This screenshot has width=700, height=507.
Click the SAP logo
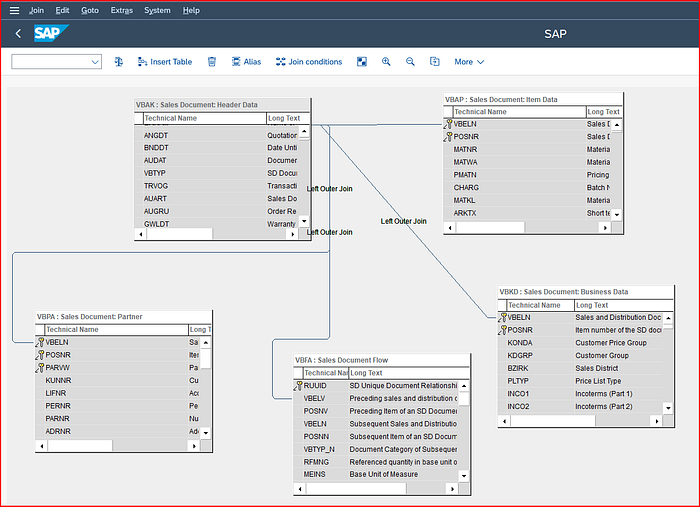click(x=51, y=33)
